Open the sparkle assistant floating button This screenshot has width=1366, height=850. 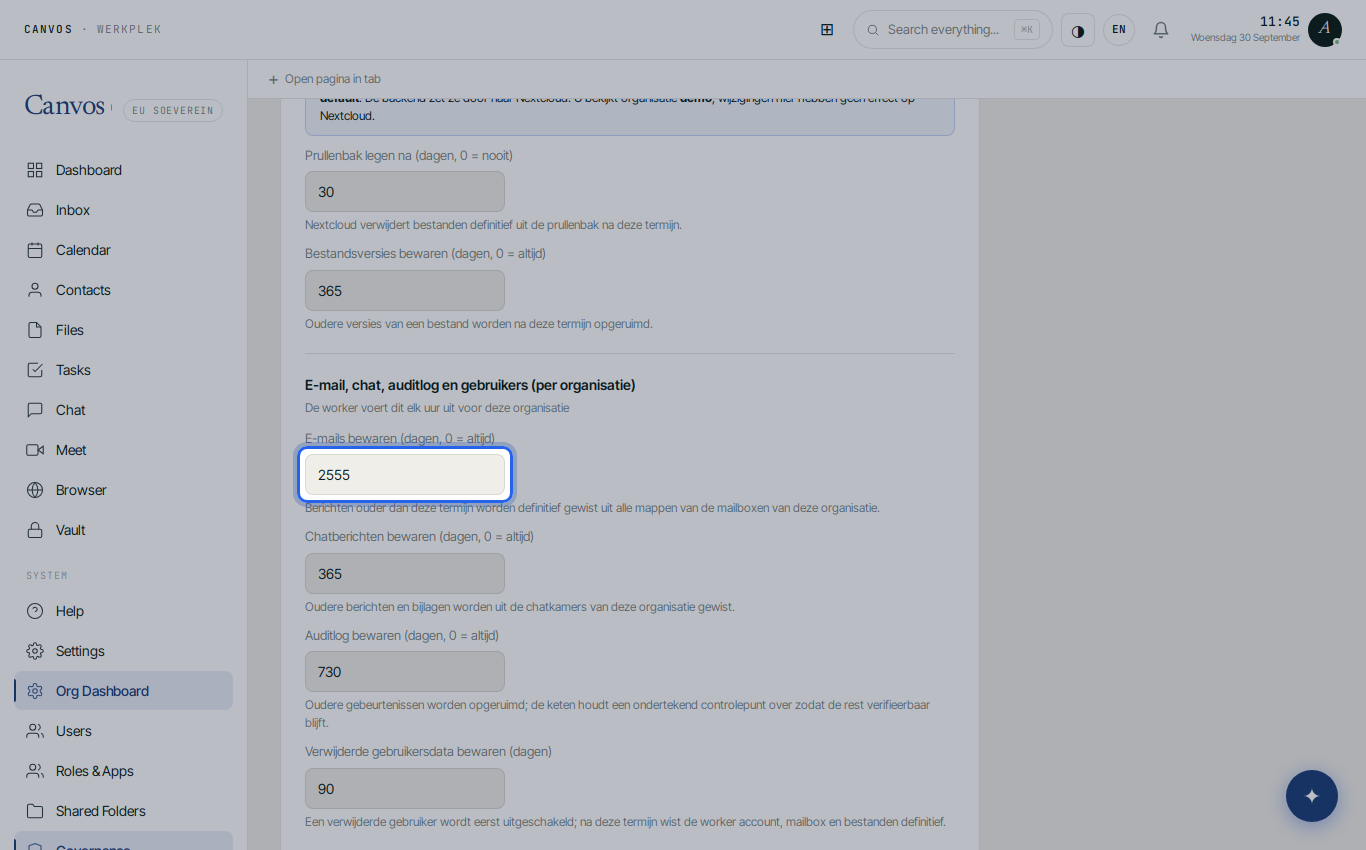1312,796
